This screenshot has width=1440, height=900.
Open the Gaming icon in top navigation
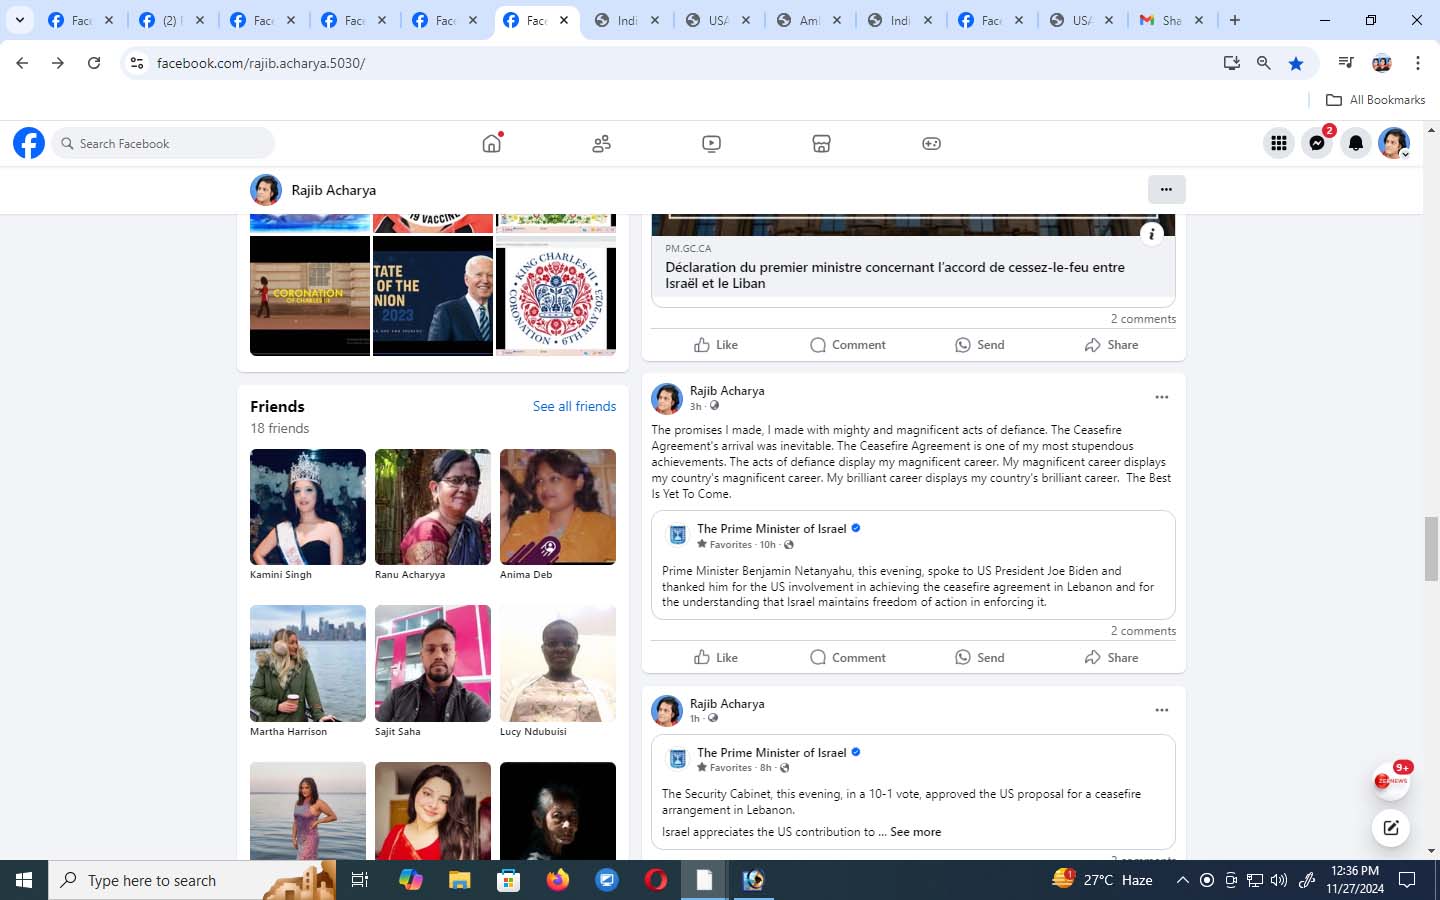click(931, 143)
